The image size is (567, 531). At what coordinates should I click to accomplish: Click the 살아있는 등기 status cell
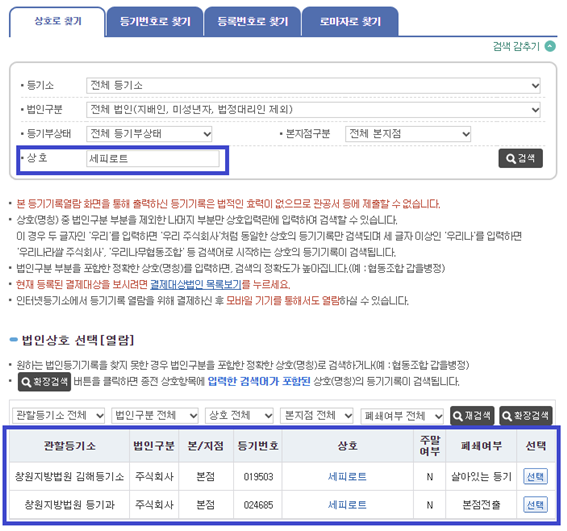[x=481, y=477]
